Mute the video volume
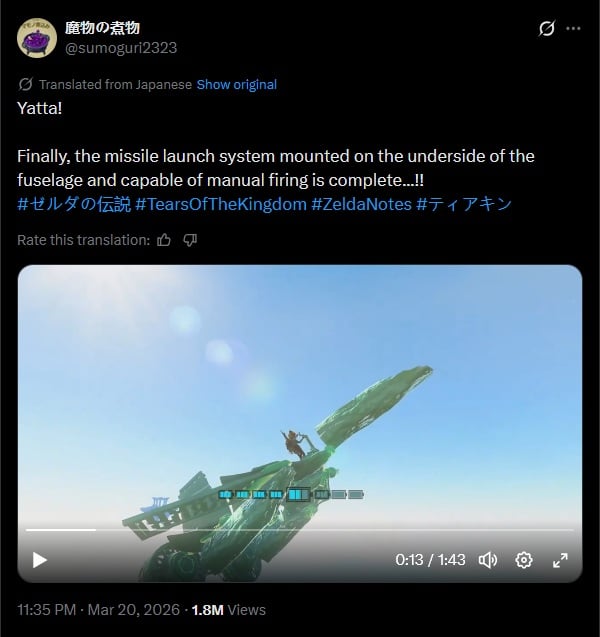The width and height of the screenshot is (600, 637). tap(488, 560)
